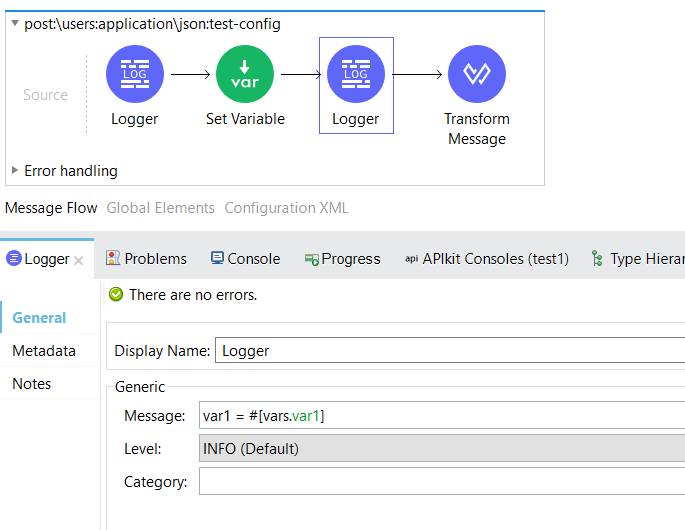This screenshot has width=685, height=530.
Task: Collapse the post users test-config flow
Action: (15, 23)
